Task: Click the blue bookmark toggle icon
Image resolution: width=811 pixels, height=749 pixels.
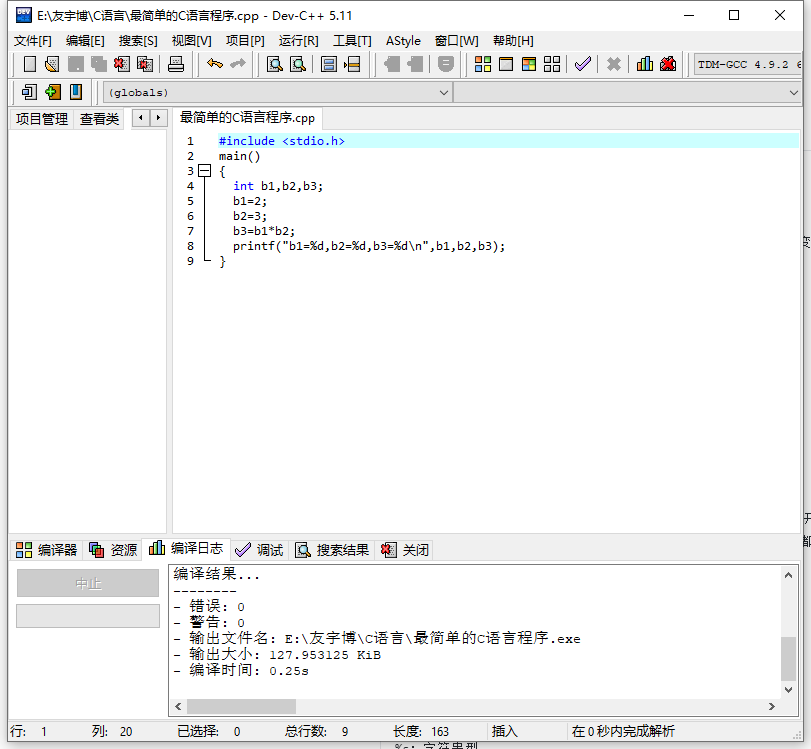Action: tap(76, 92)
